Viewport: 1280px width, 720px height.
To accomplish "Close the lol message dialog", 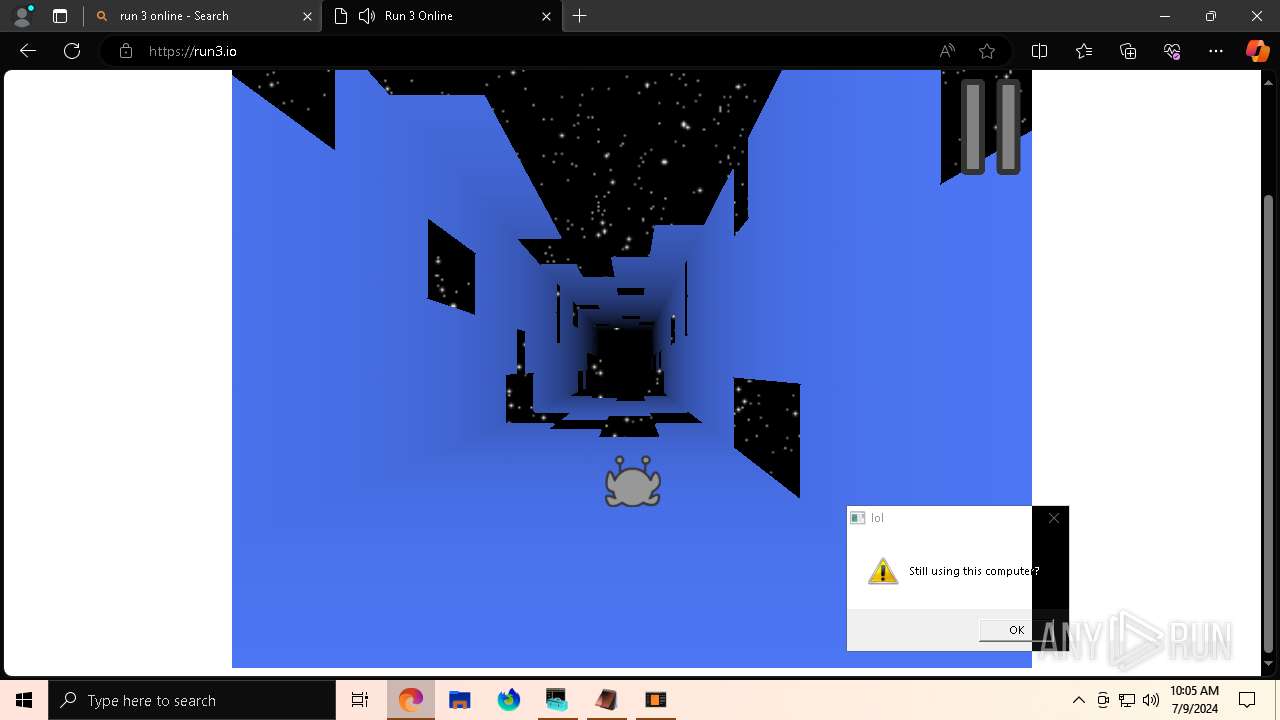I will (1053, 518).
